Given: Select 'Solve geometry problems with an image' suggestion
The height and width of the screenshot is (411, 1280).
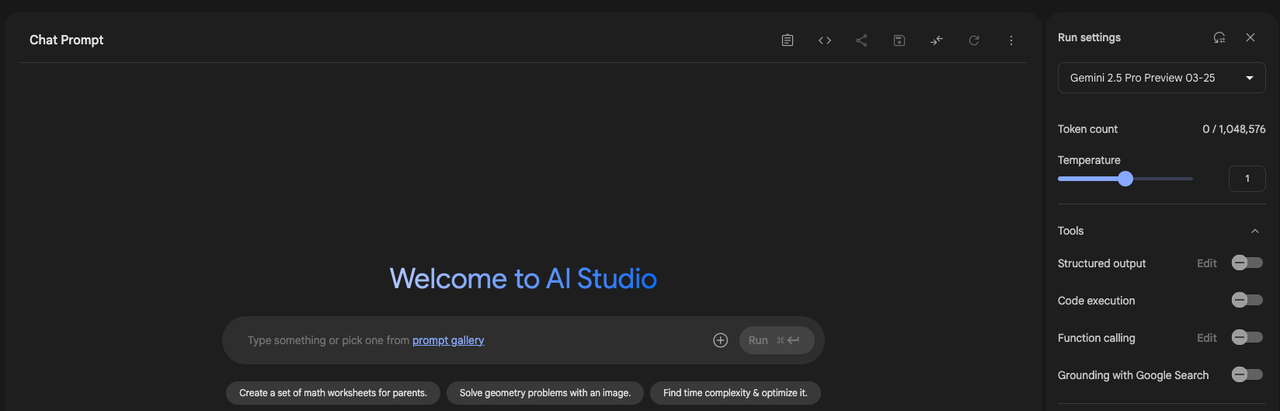Looking at the screenshot, I should [x=545, y=393].
